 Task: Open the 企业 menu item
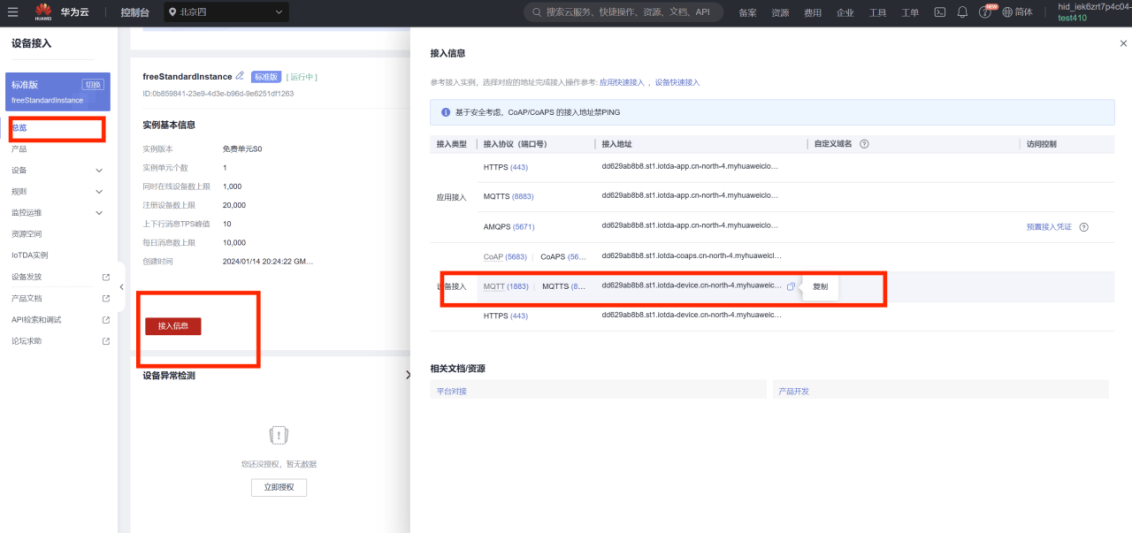(845, 12)
